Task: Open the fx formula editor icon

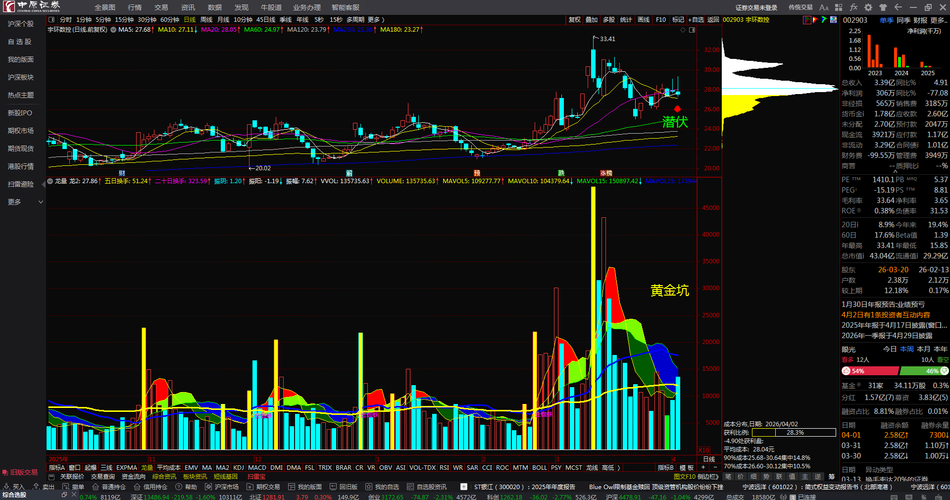Action: point(854,7)
